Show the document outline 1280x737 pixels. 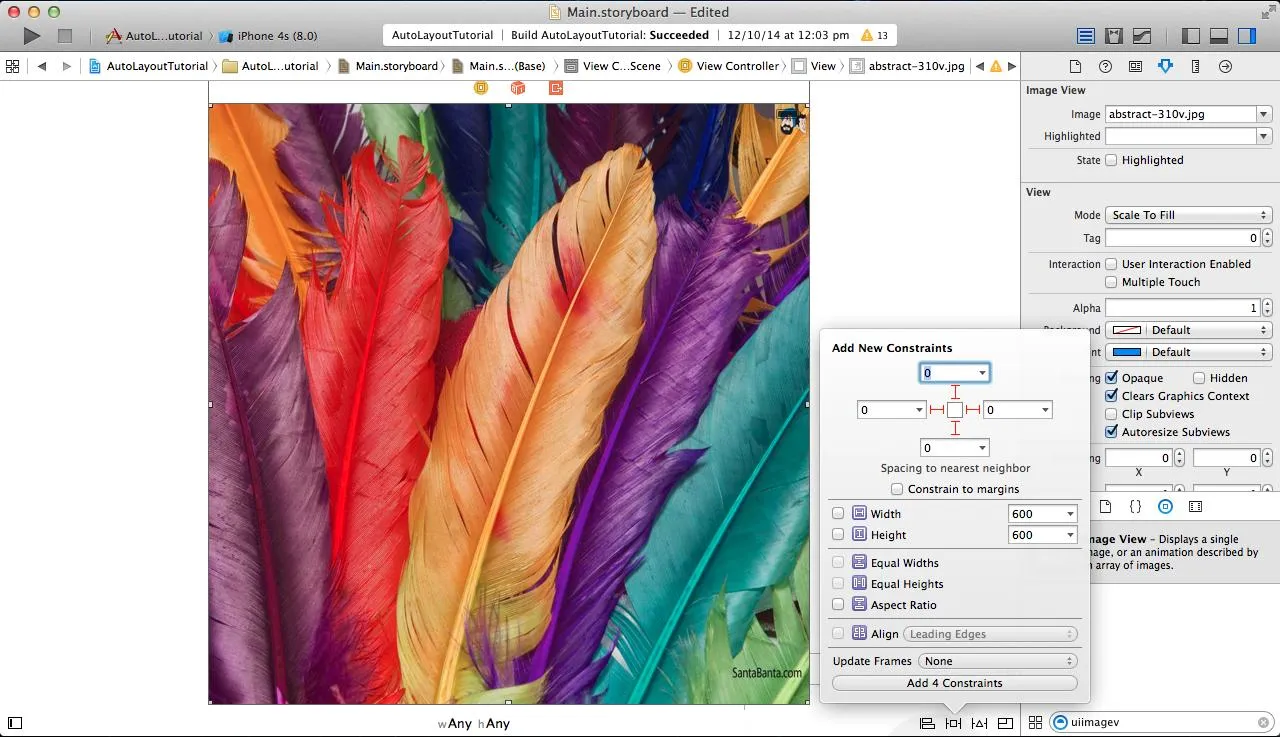coord(15,723)
